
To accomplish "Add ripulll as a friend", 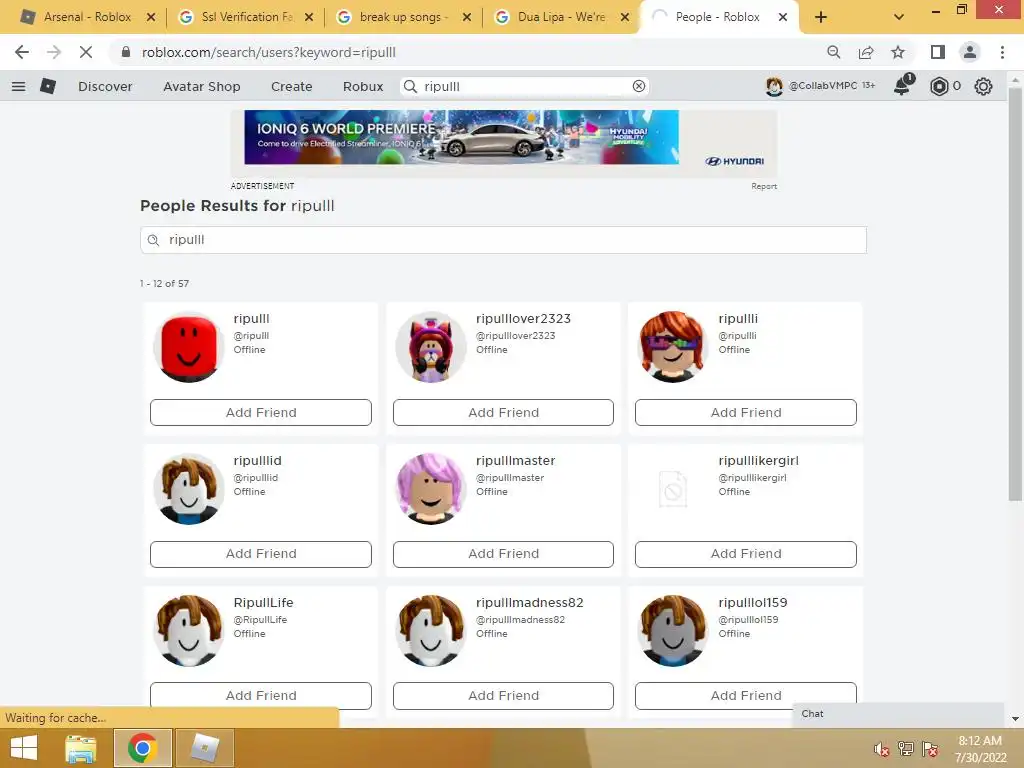I will pos(261,412).
